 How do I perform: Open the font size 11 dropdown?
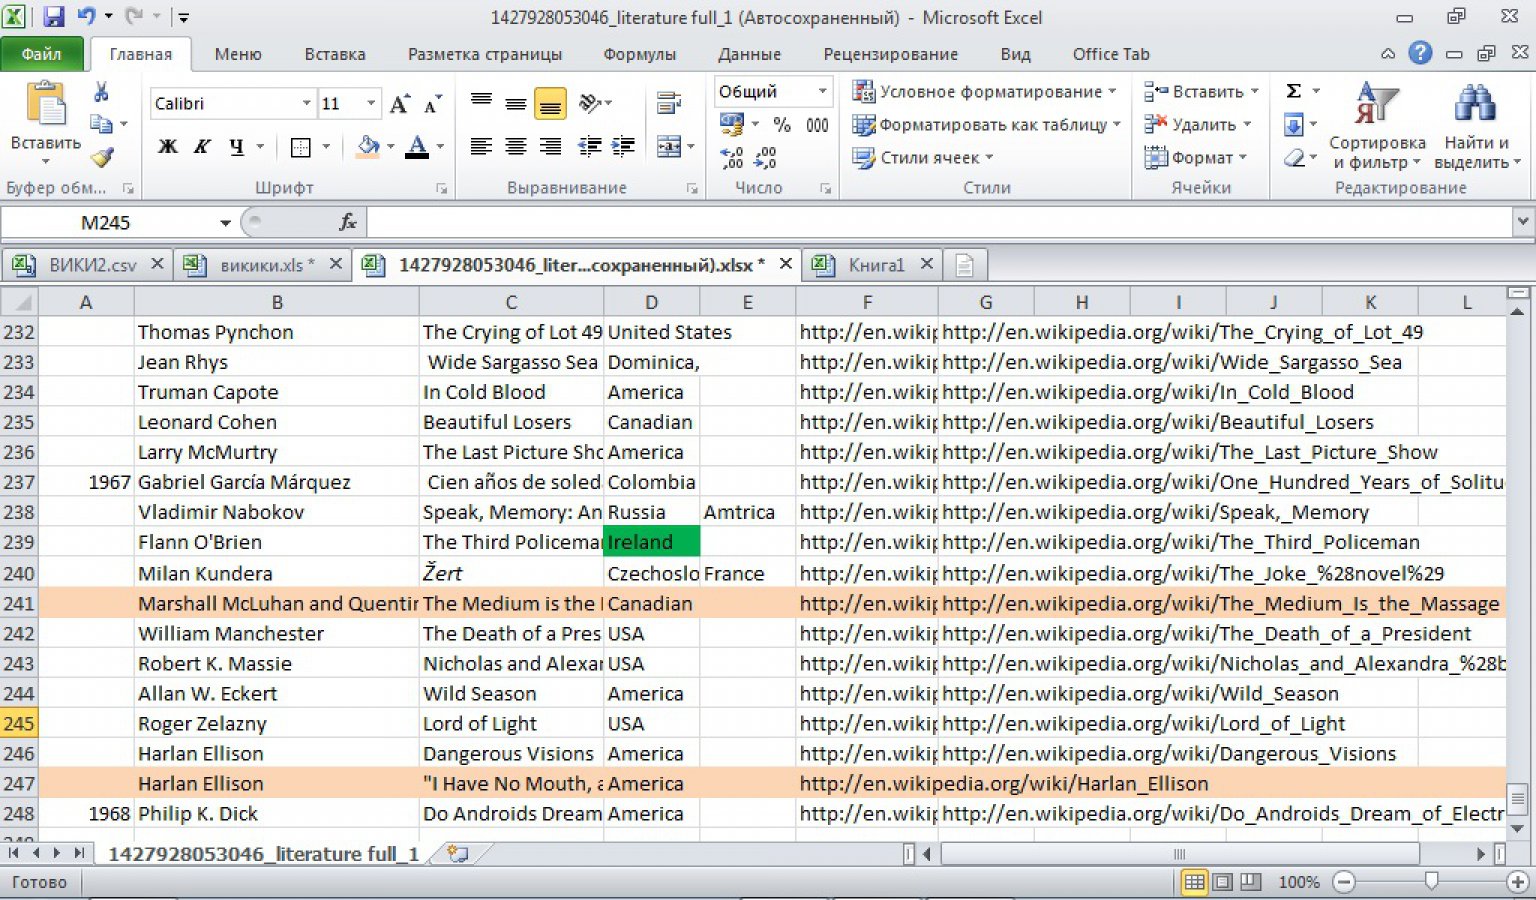coord(371,103)
